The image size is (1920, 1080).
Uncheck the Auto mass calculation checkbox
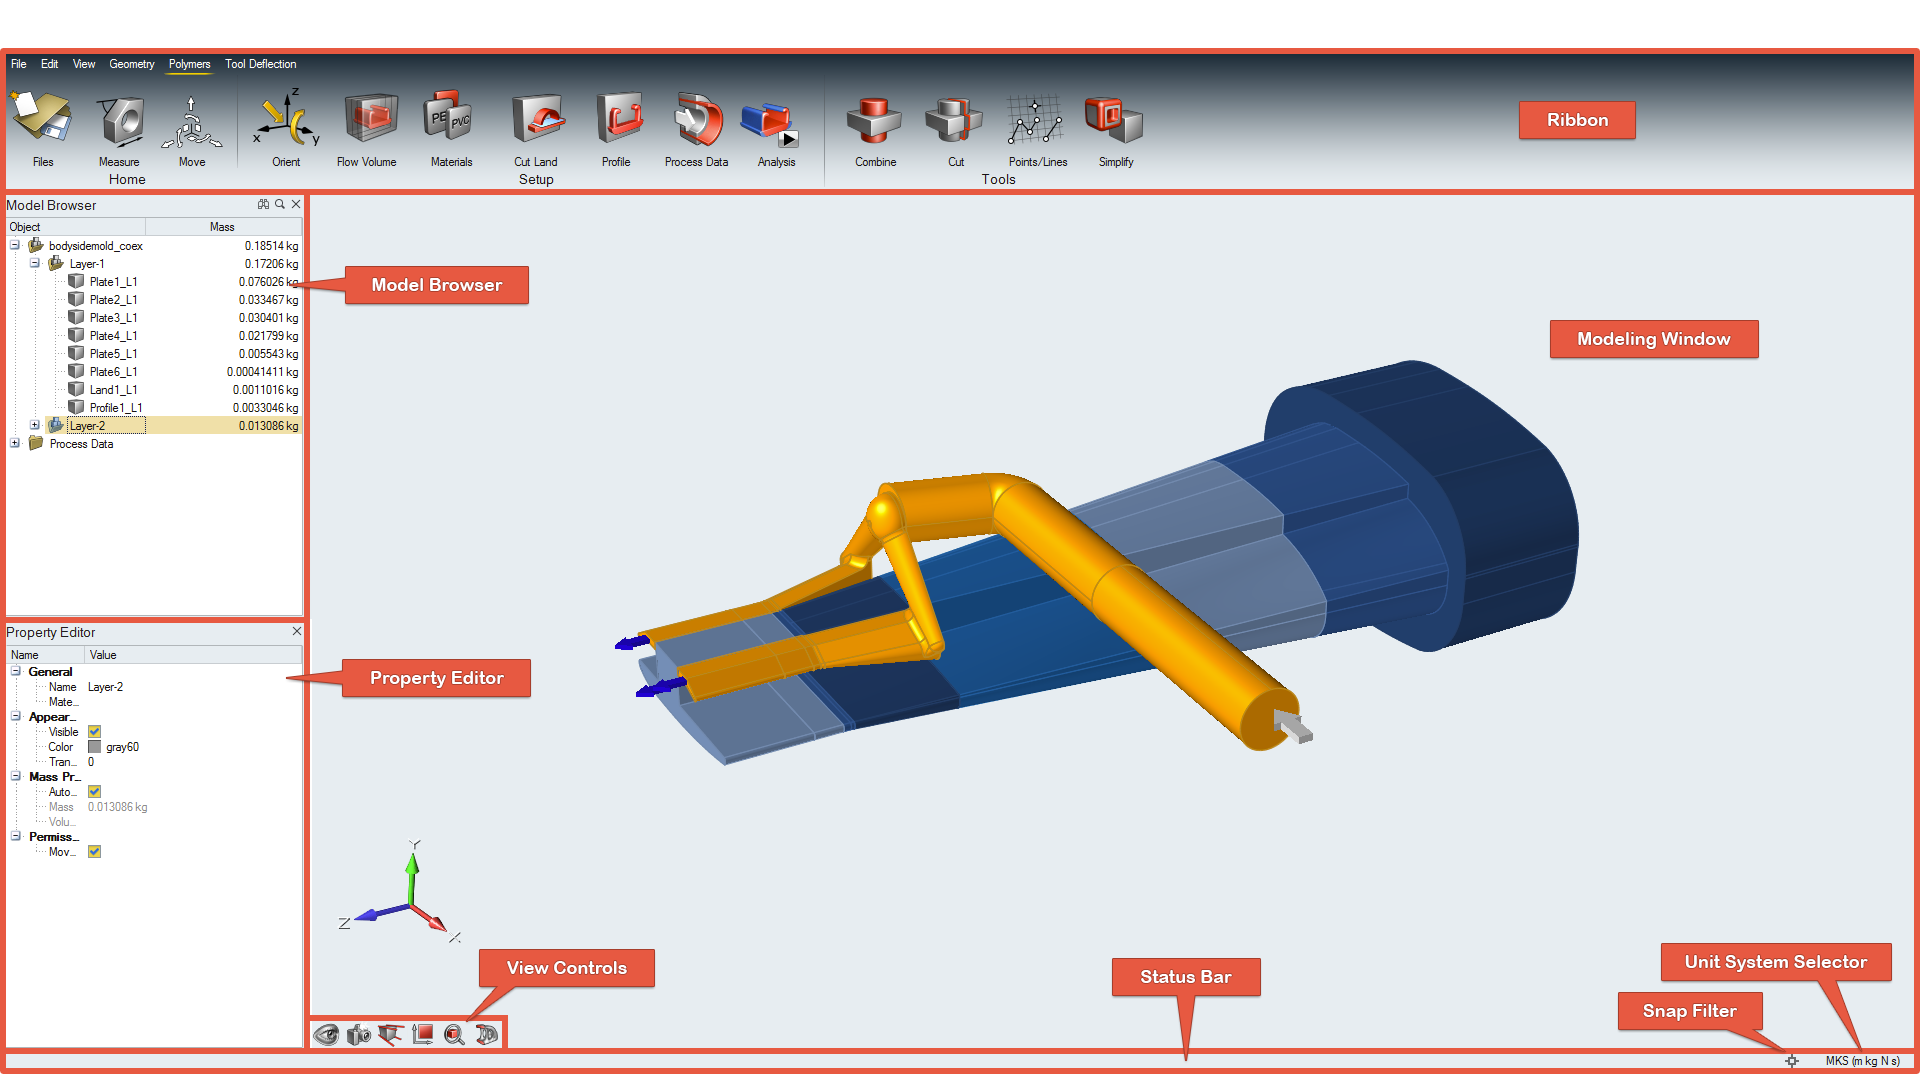point(94,792)
